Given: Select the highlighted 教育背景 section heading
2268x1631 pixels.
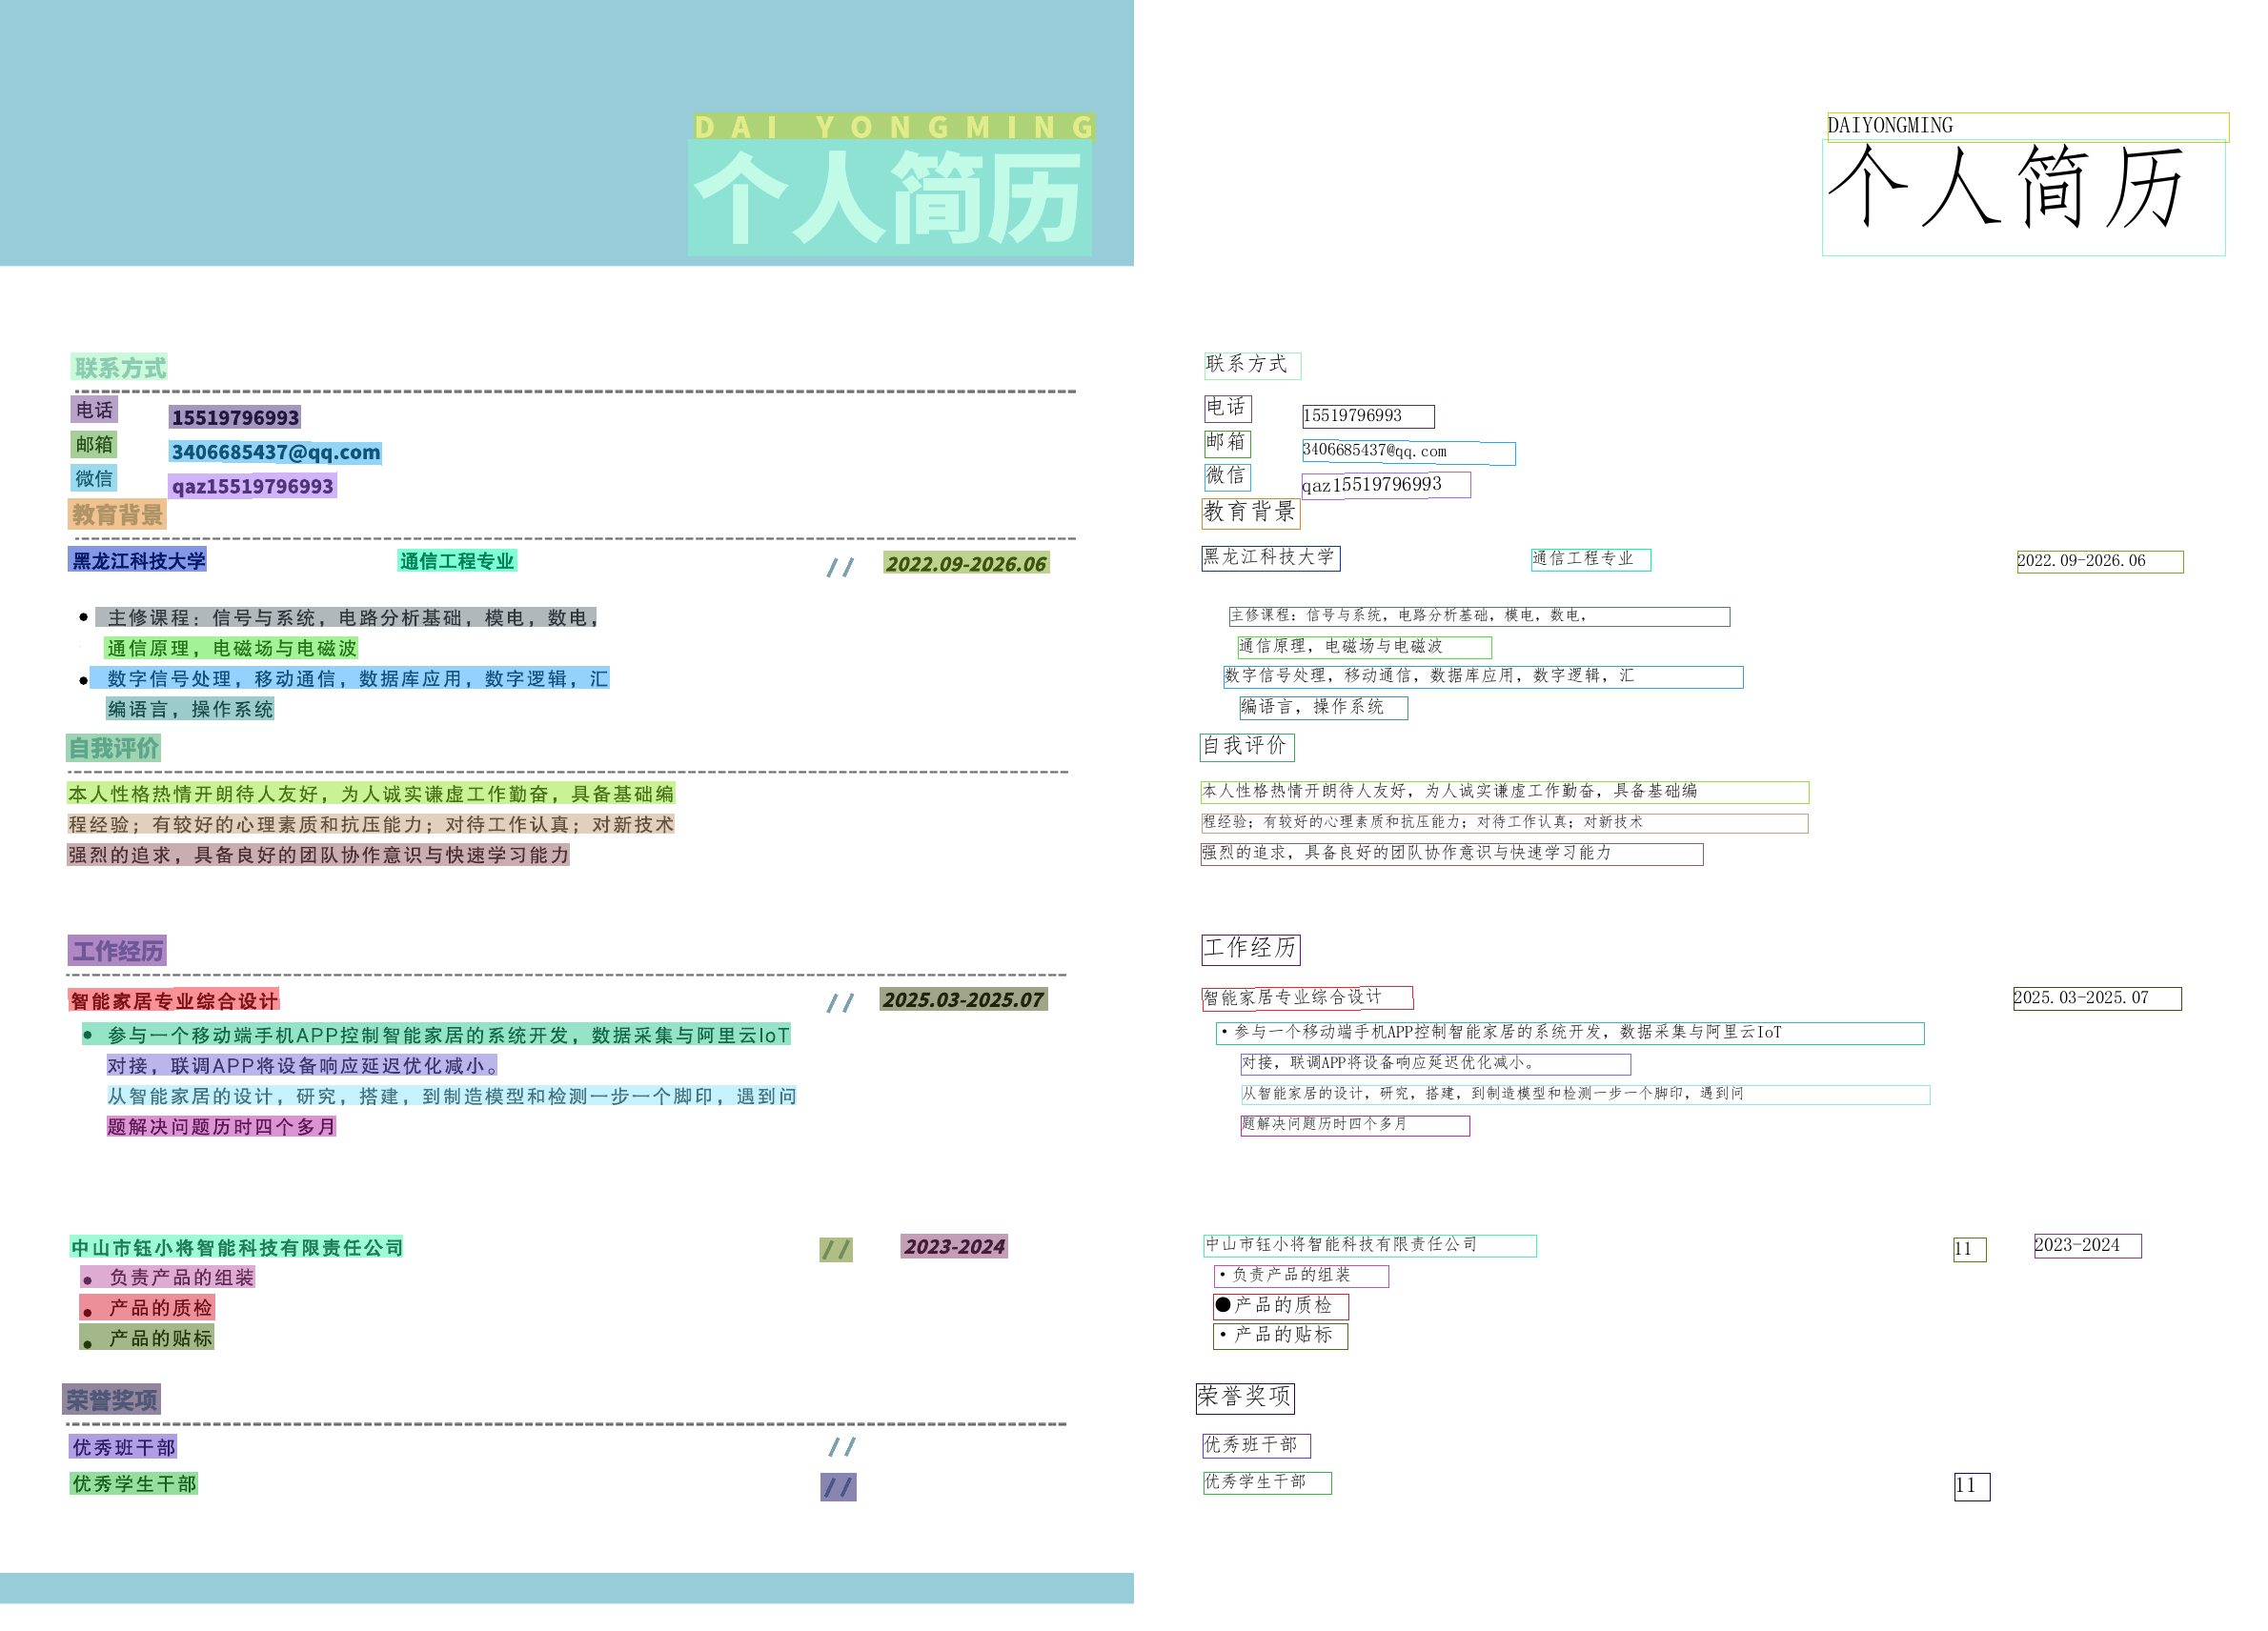Looking at the screenshot, I should 117,514.
